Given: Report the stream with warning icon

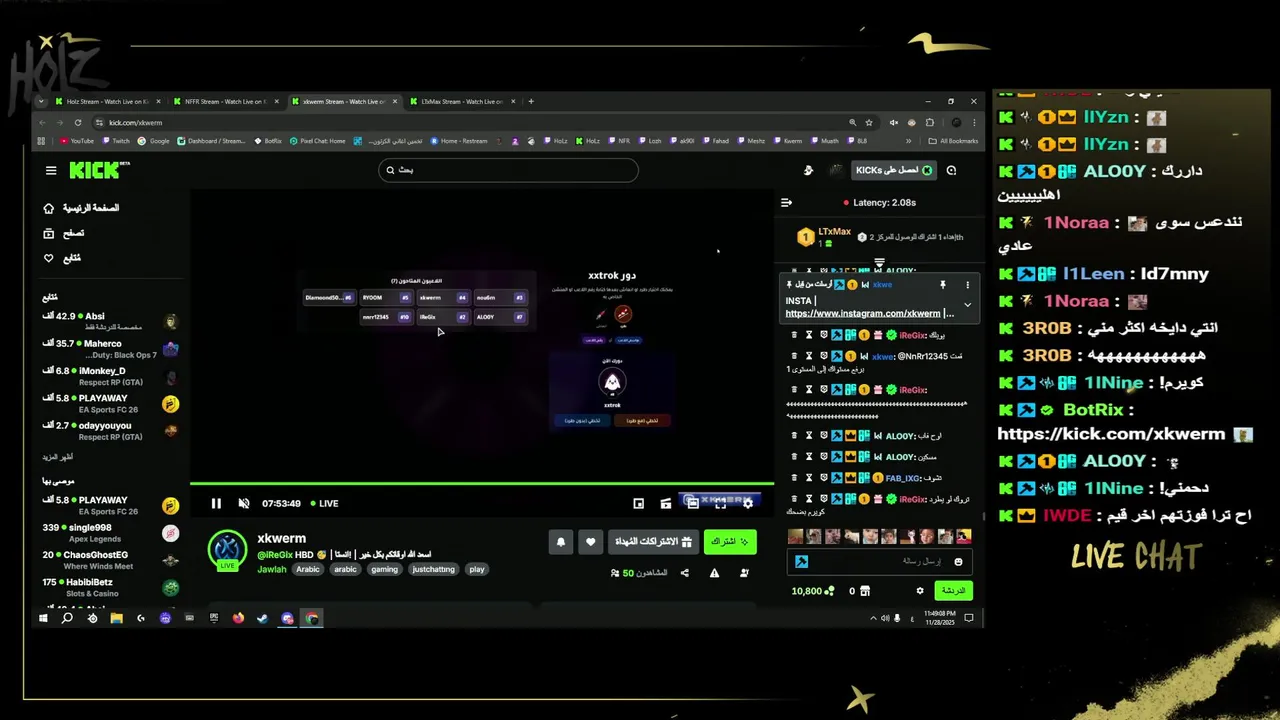Looking at the screenshot, I should pyautogui.click(x=714, y=573).
